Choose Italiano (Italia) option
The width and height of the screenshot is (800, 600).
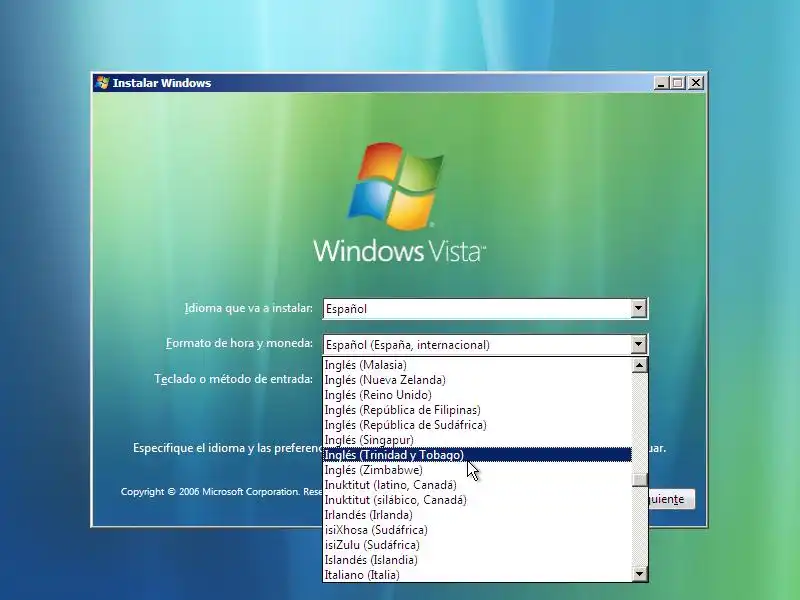coord(478,575)
